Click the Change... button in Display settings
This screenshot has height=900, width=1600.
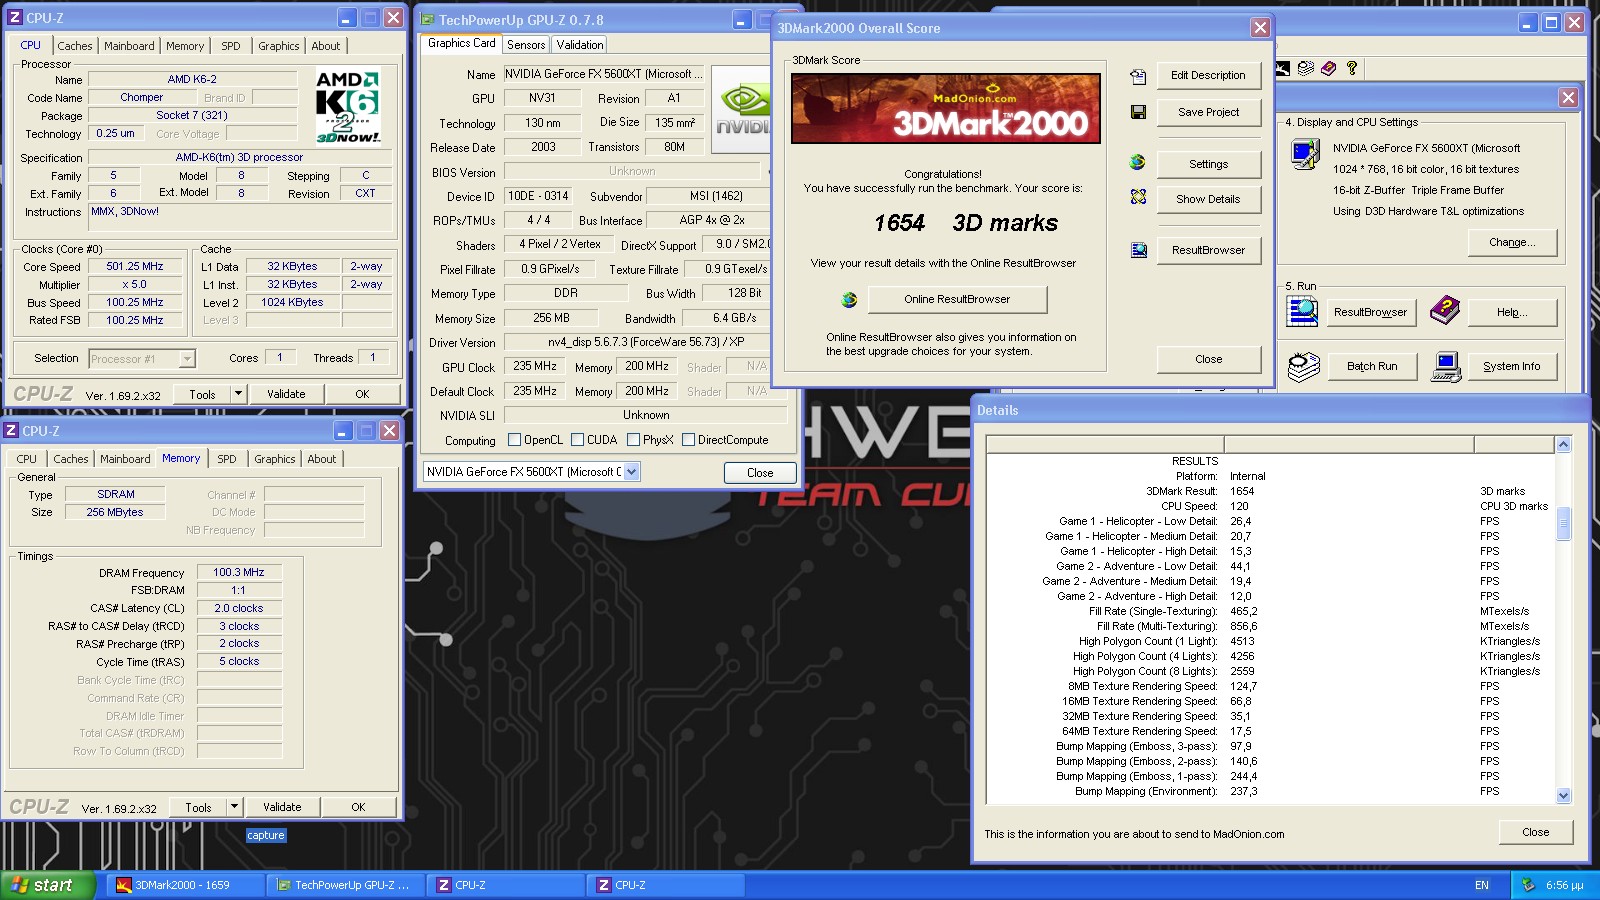(x=1512, y=242)
